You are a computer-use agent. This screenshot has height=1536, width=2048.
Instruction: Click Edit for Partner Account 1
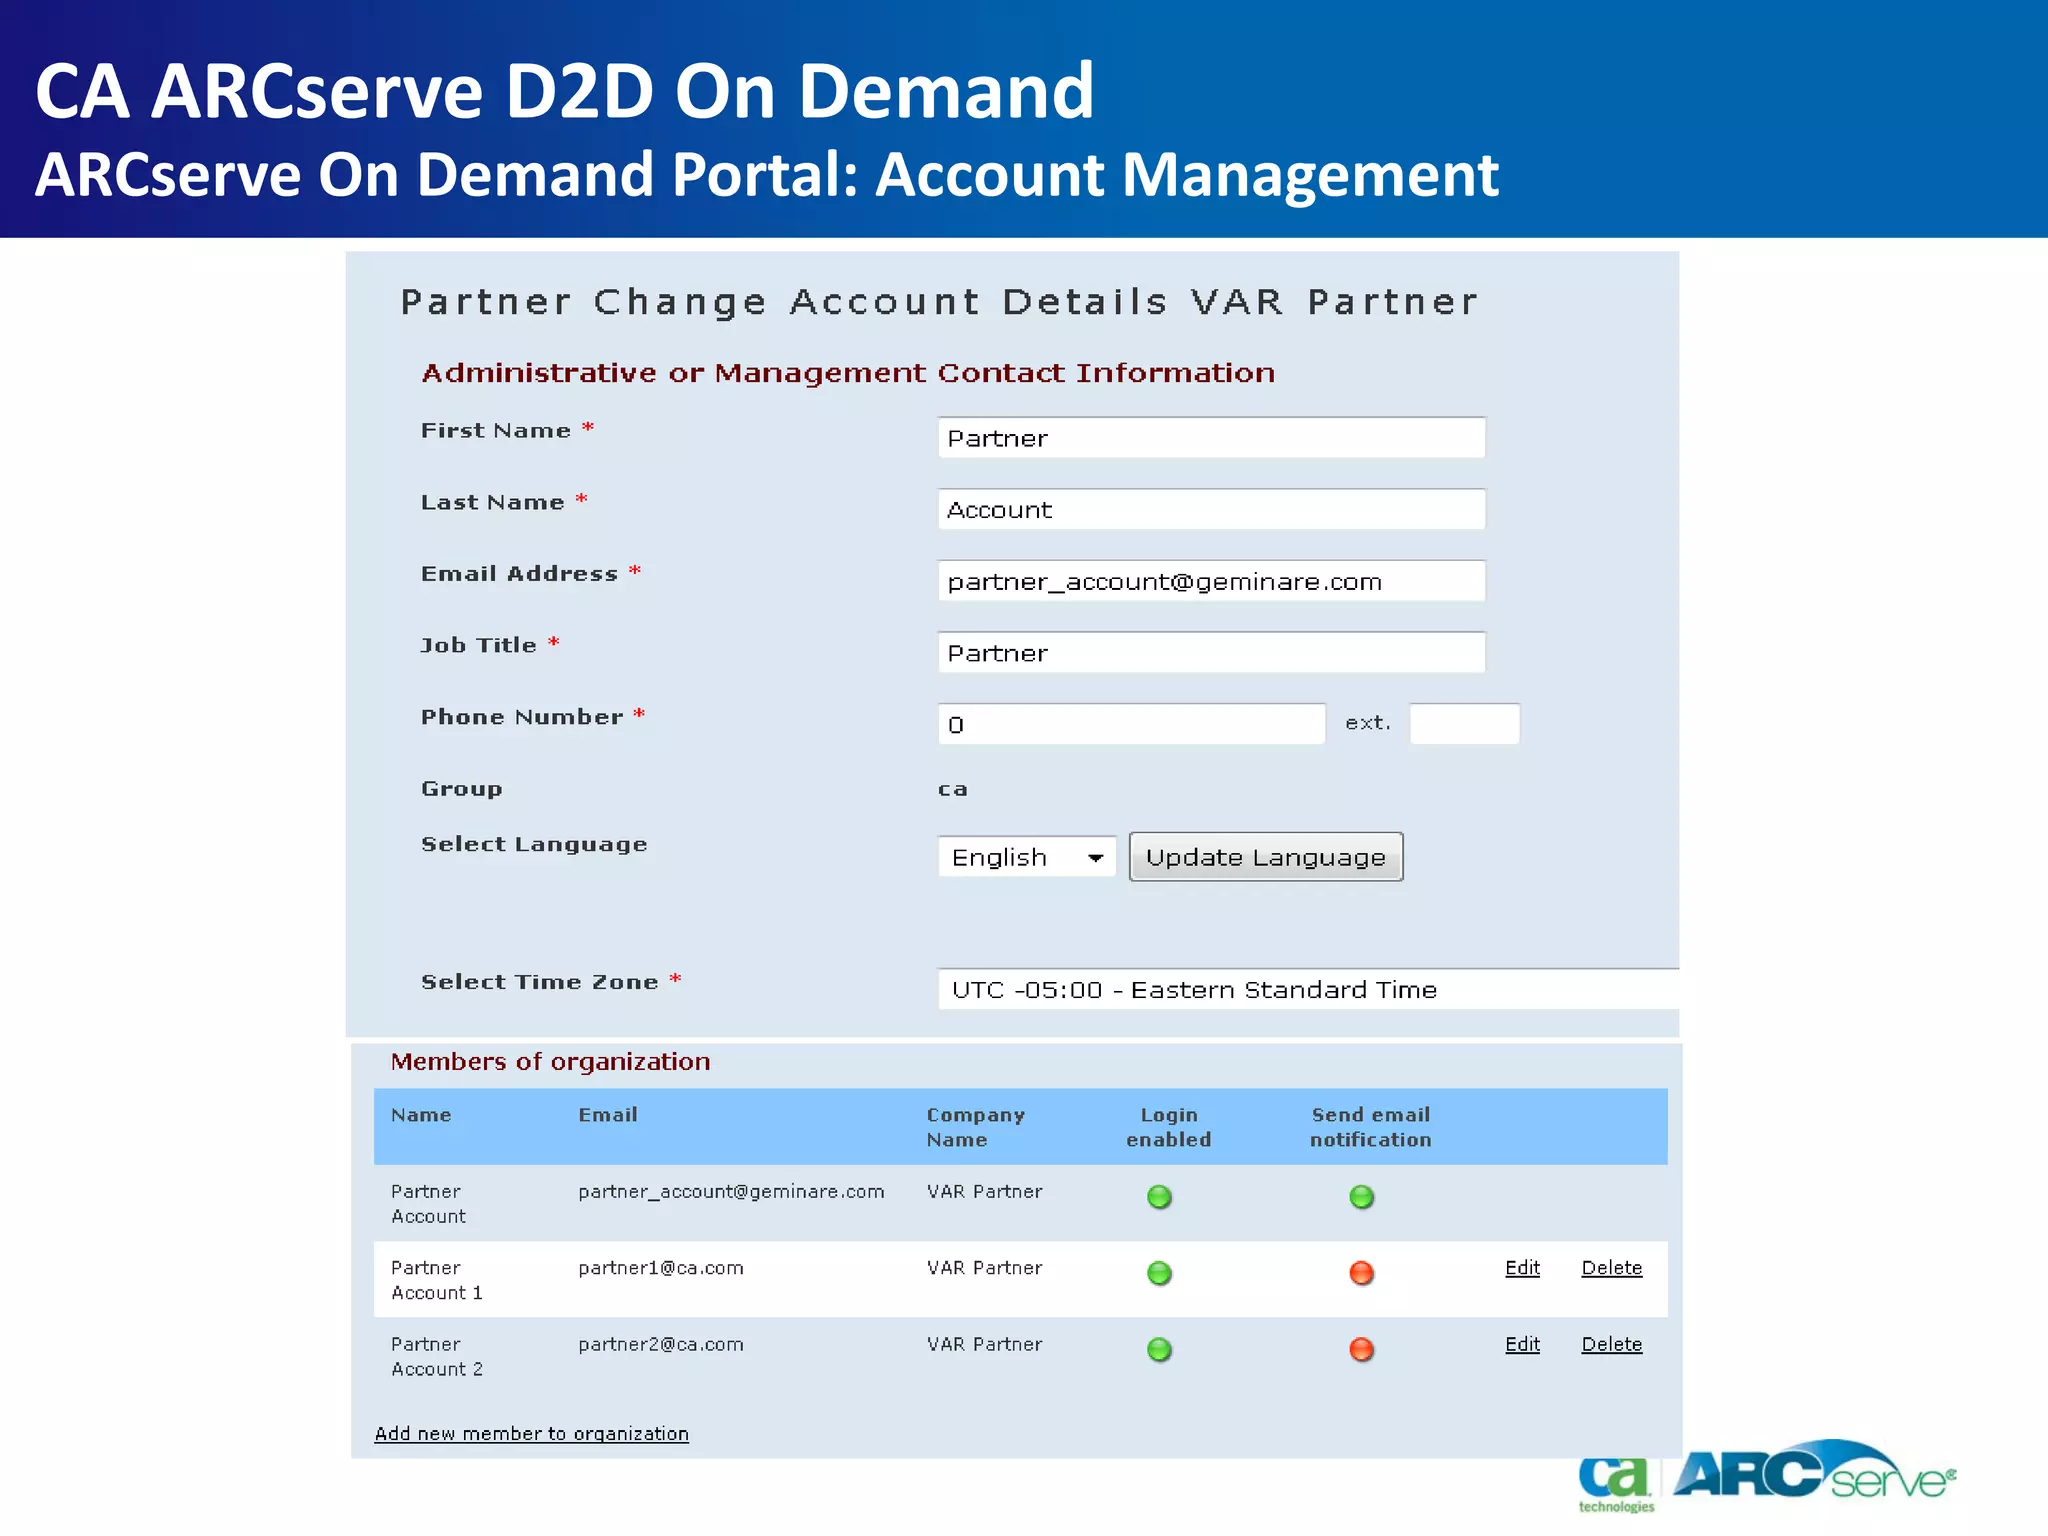tap(1522, 1268)
